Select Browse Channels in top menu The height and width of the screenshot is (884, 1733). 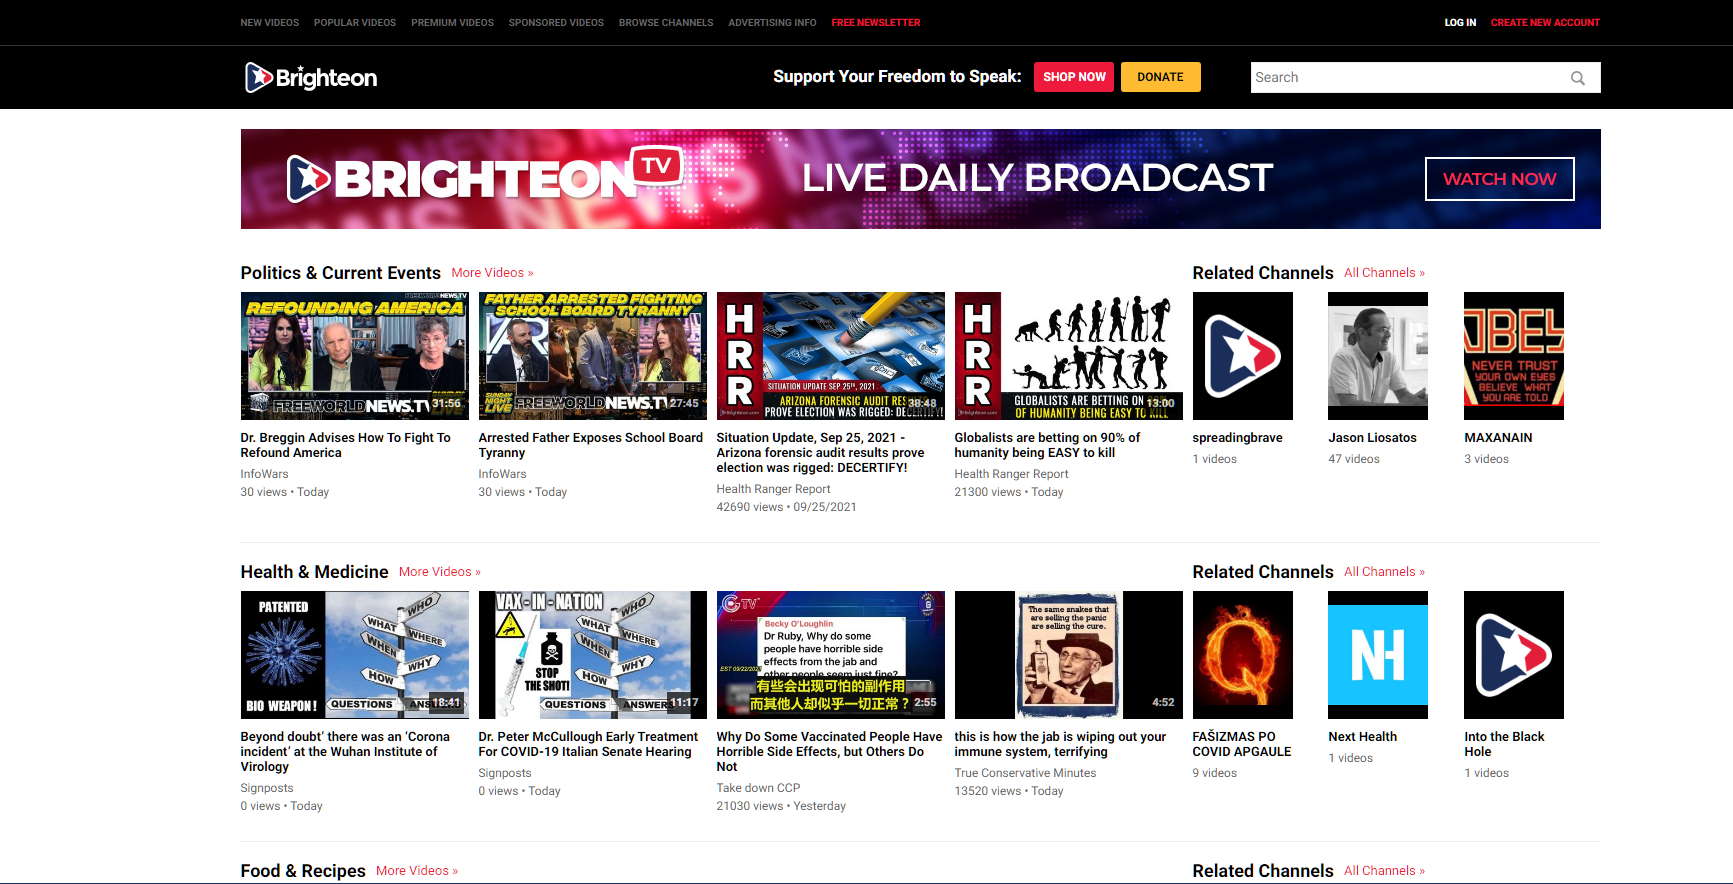click(666, 22)
